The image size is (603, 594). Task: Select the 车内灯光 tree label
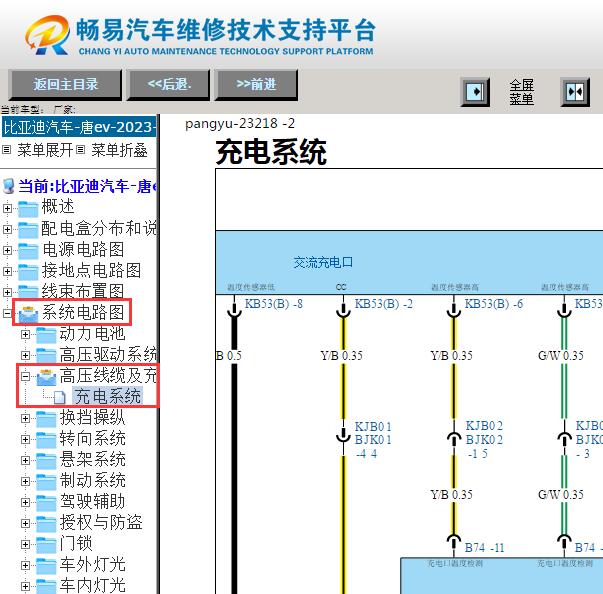[92, 585]
